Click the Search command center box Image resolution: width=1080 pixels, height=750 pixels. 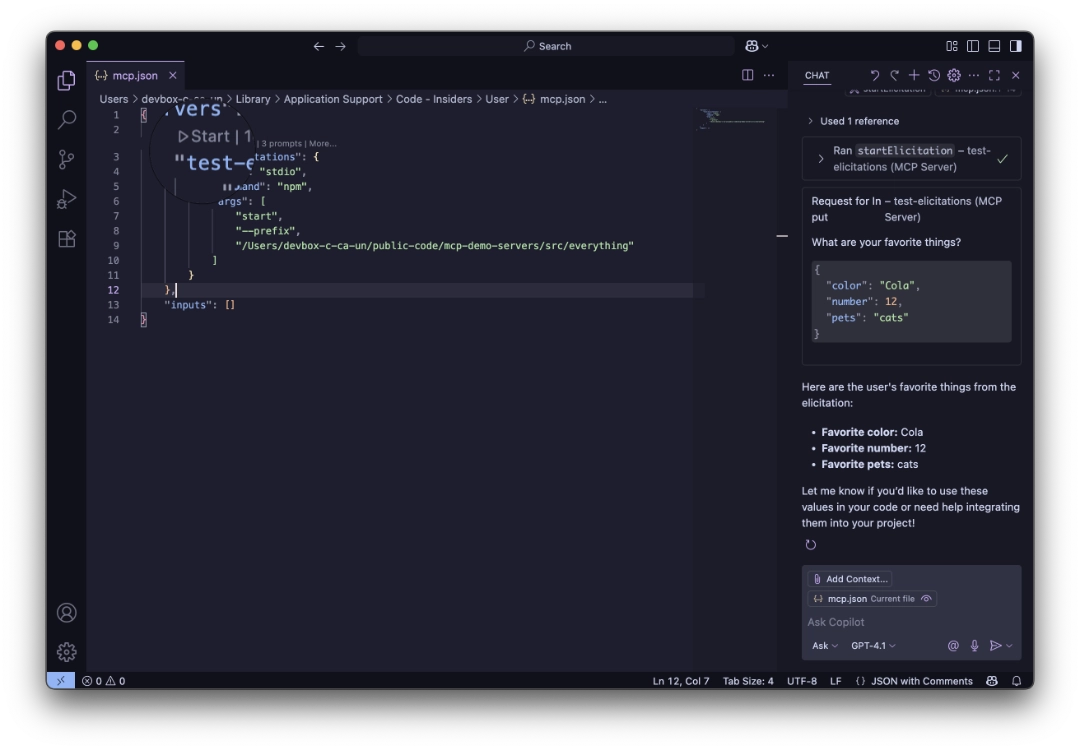coord(546,46)
